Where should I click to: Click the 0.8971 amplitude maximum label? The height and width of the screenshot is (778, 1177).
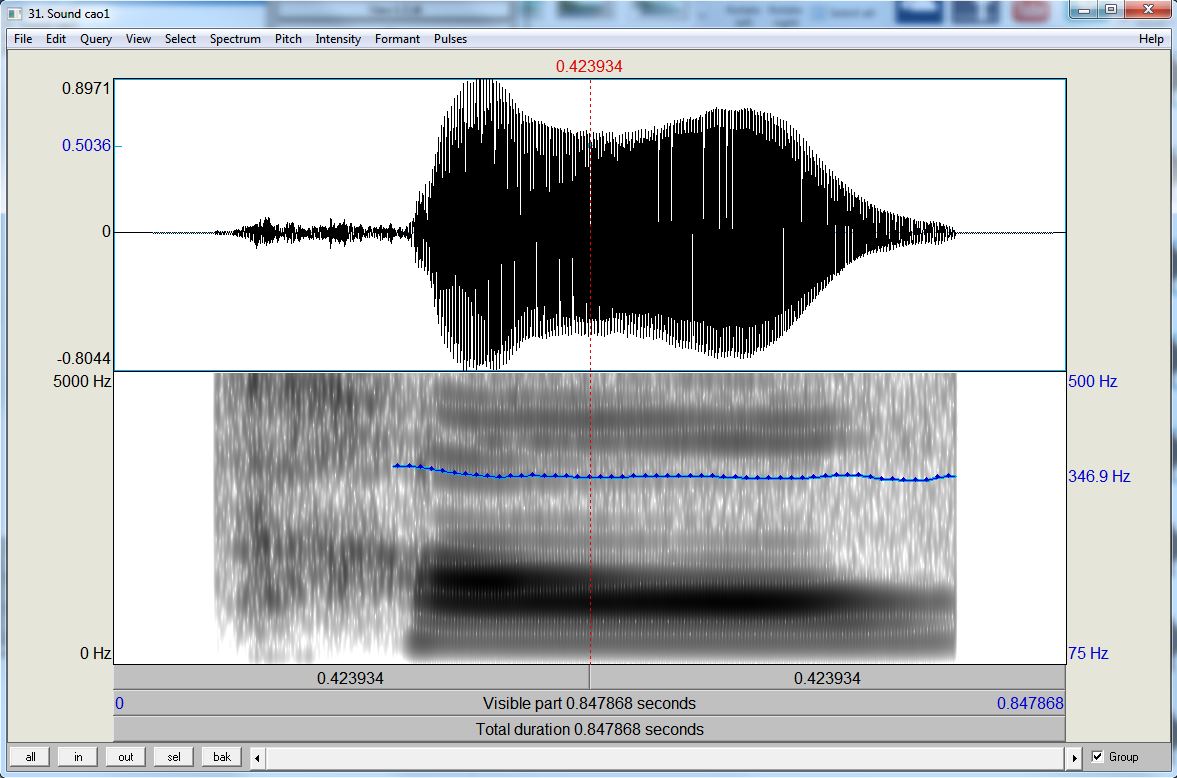86,89
